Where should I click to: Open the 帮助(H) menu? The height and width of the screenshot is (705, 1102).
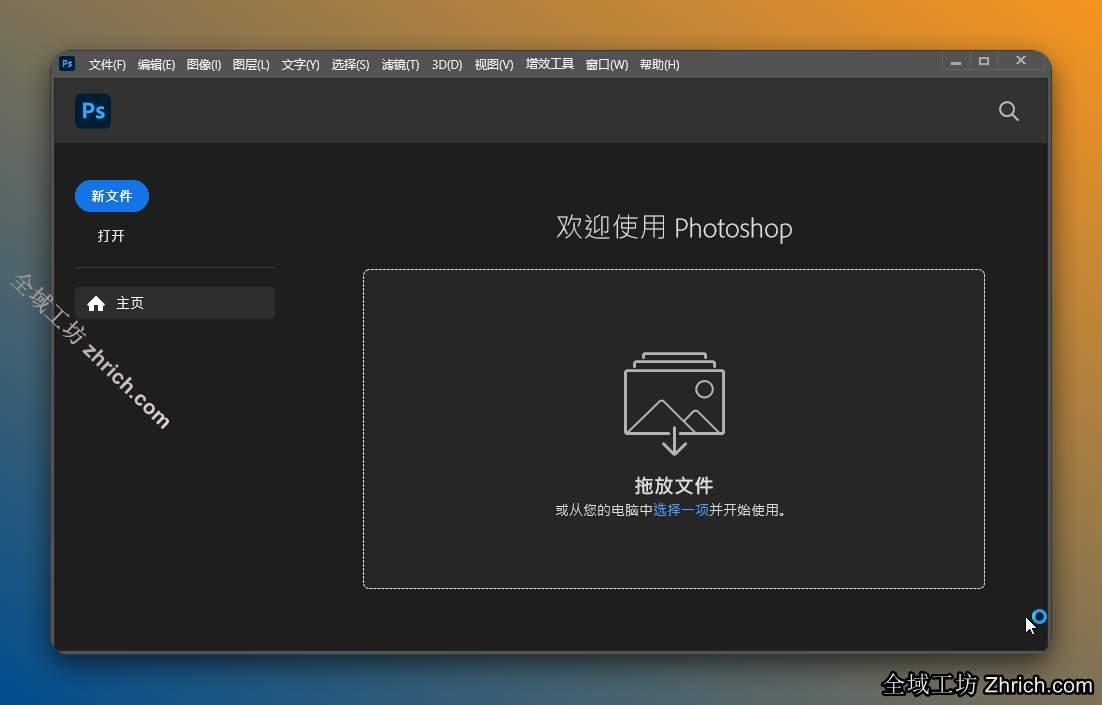(x=659, y=65)
